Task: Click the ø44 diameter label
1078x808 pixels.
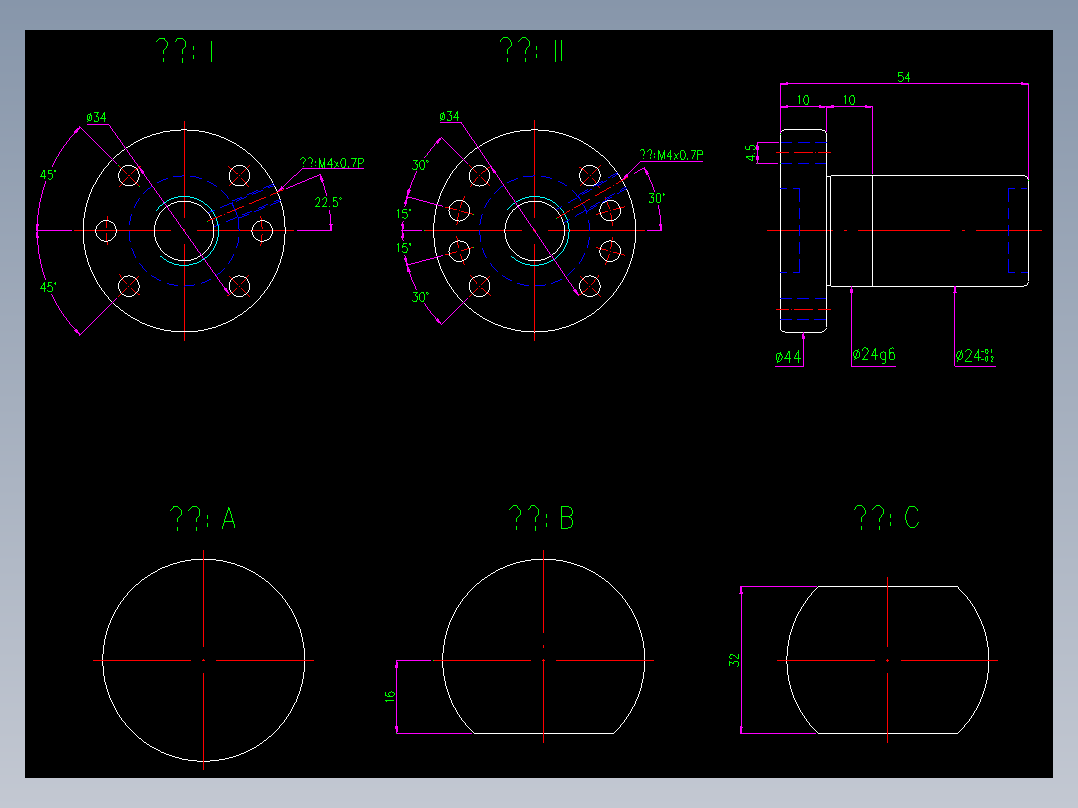Action: coord(789,354)
